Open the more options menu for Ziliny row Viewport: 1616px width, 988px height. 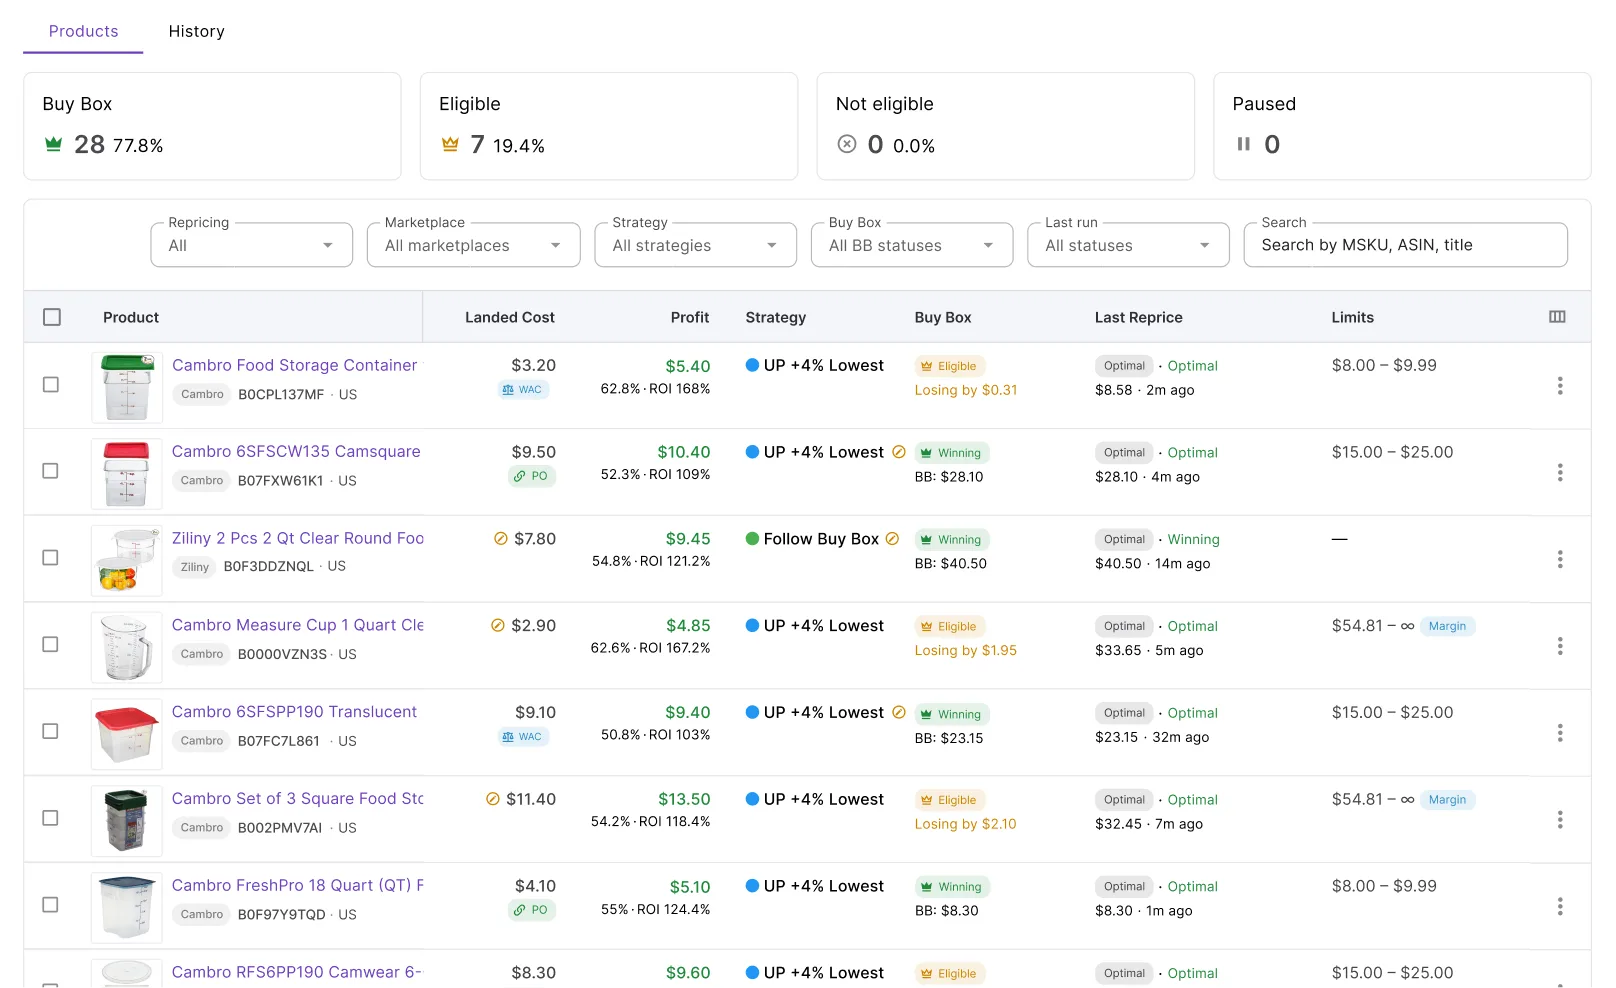(x=1559, y=559)
